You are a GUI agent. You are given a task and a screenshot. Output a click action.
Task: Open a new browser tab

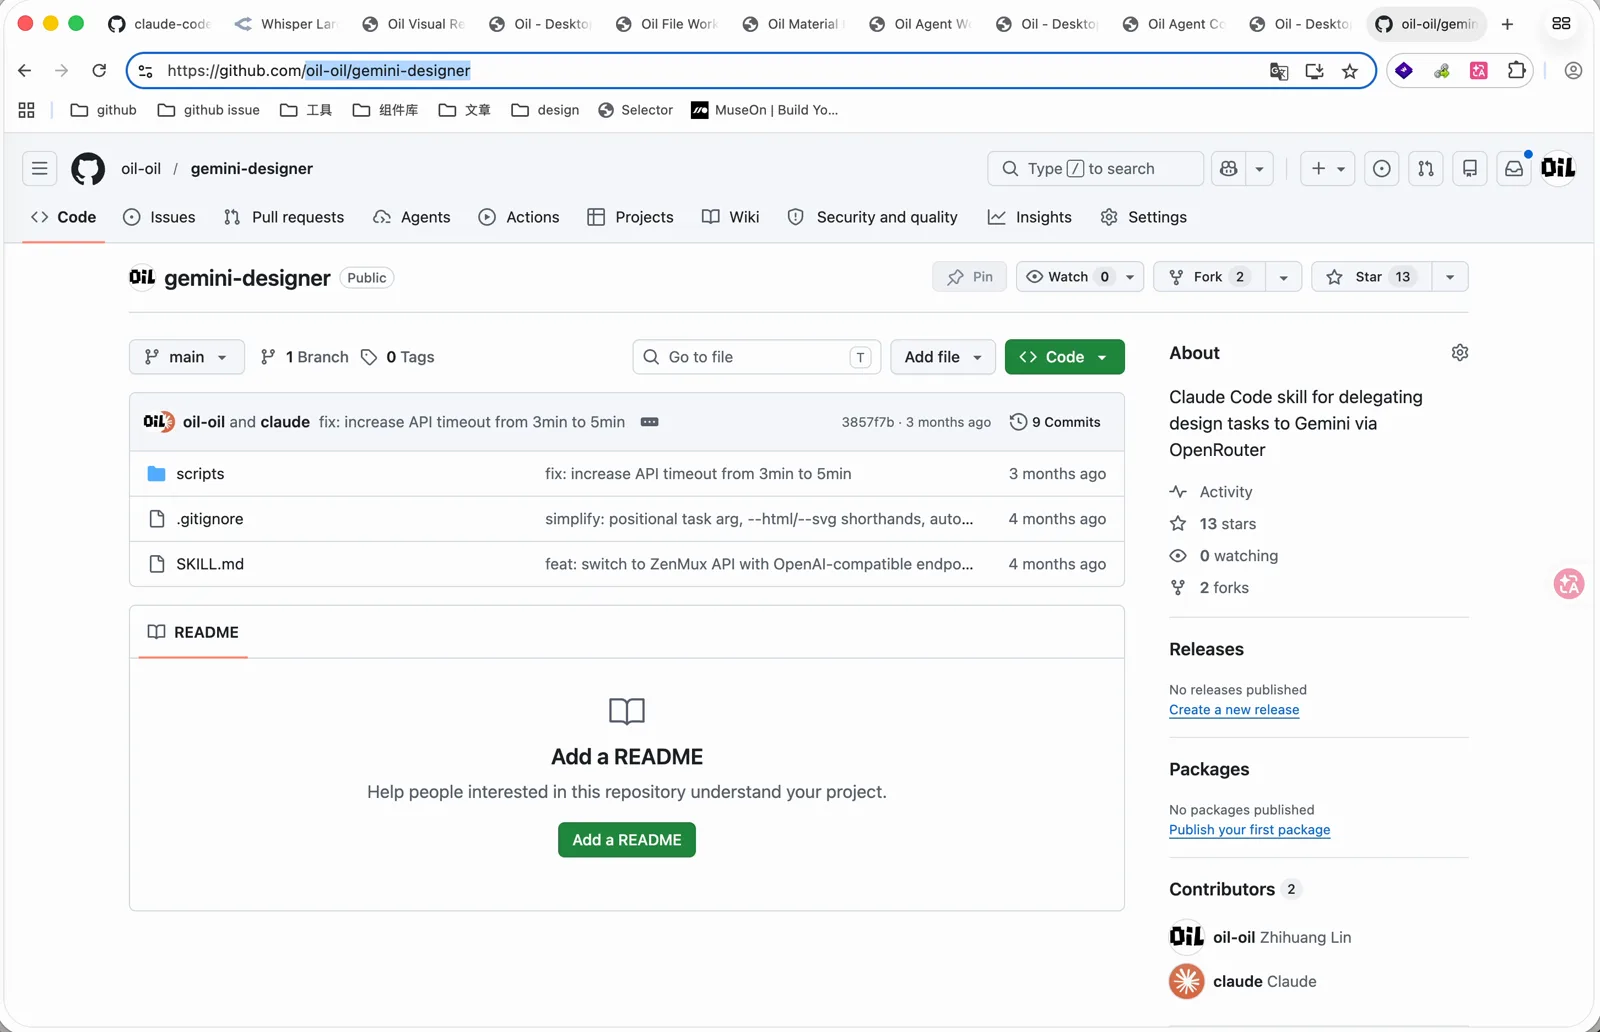tap(1507, 24)
